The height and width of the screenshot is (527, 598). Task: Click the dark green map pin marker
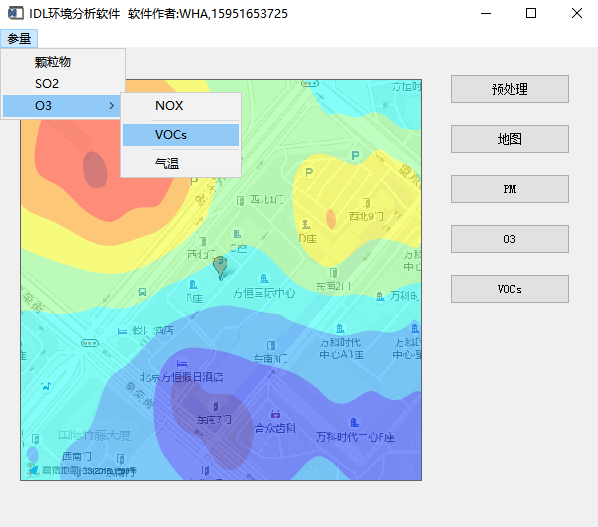point(220,267)
